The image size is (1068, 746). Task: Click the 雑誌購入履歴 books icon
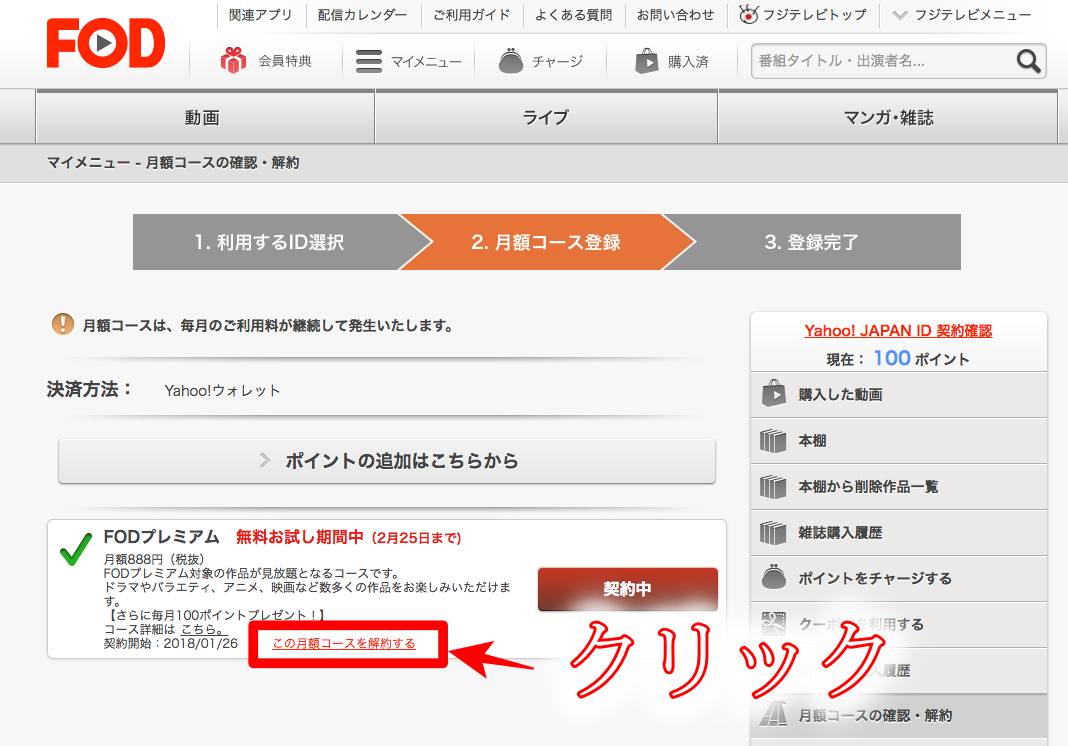point(773,532)
